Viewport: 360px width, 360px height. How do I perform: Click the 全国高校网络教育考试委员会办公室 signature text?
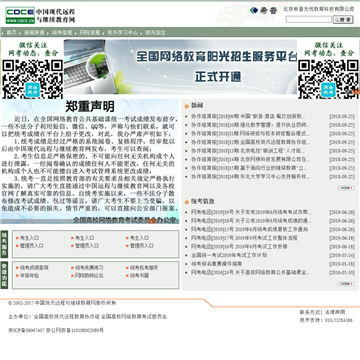pos(124,220)
